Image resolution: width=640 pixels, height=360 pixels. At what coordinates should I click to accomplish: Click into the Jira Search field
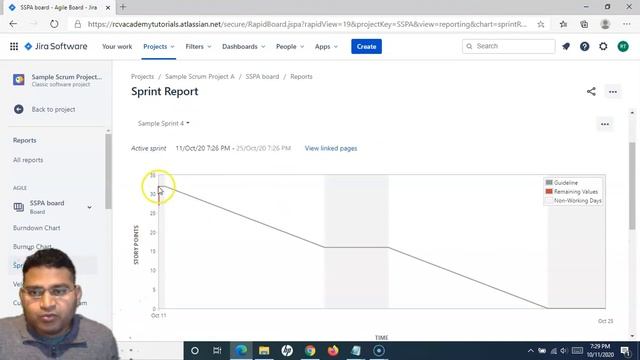[509, 46]
